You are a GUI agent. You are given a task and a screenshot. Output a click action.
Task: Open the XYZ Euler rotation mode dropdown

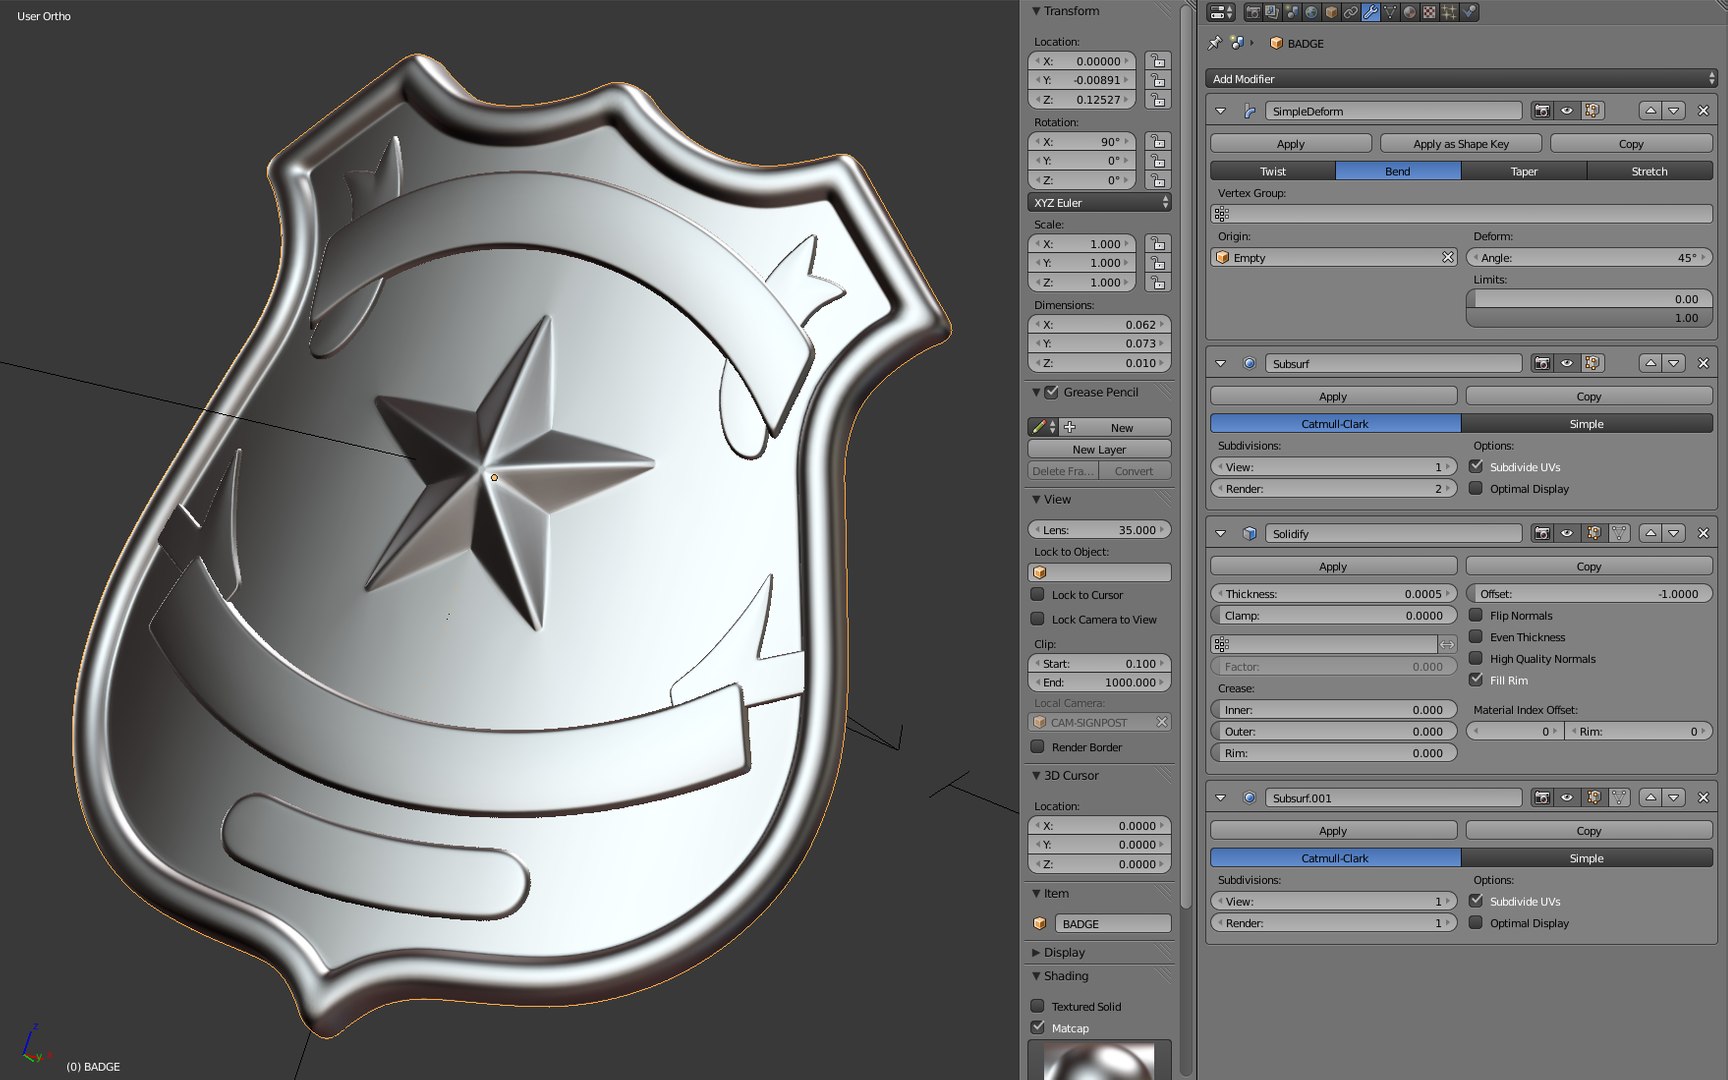pyautogui.click(x=1099, y=202)
